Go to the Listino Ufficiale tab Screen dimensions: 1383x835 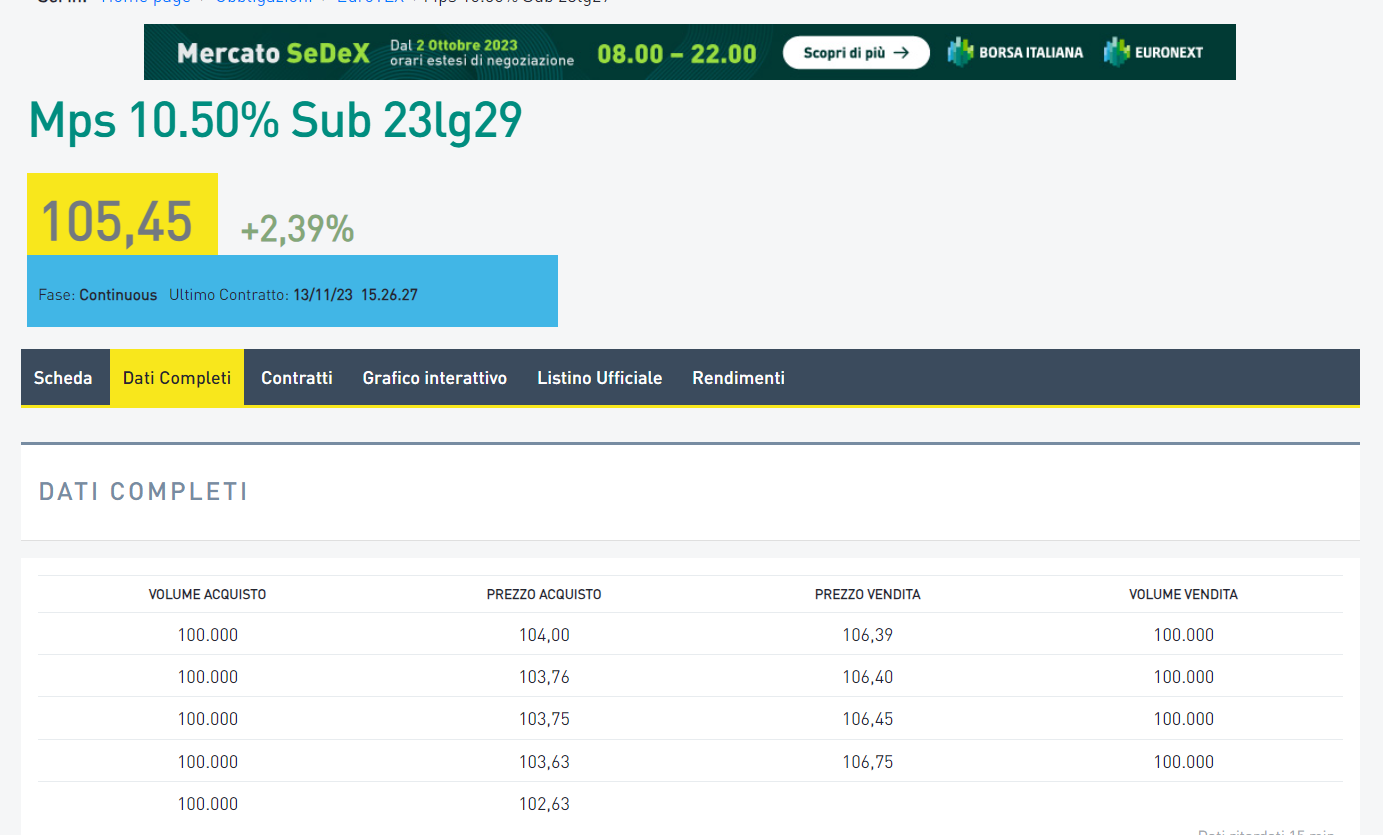coord(600,378)
